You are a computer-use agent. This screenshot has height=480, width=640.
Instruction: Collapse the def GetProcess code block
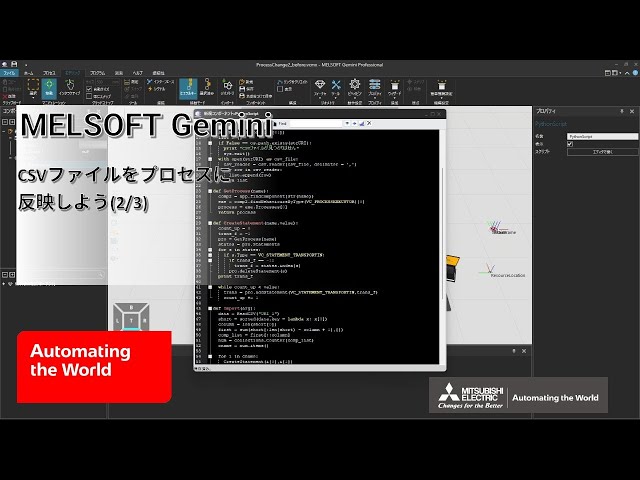[210, 191]
